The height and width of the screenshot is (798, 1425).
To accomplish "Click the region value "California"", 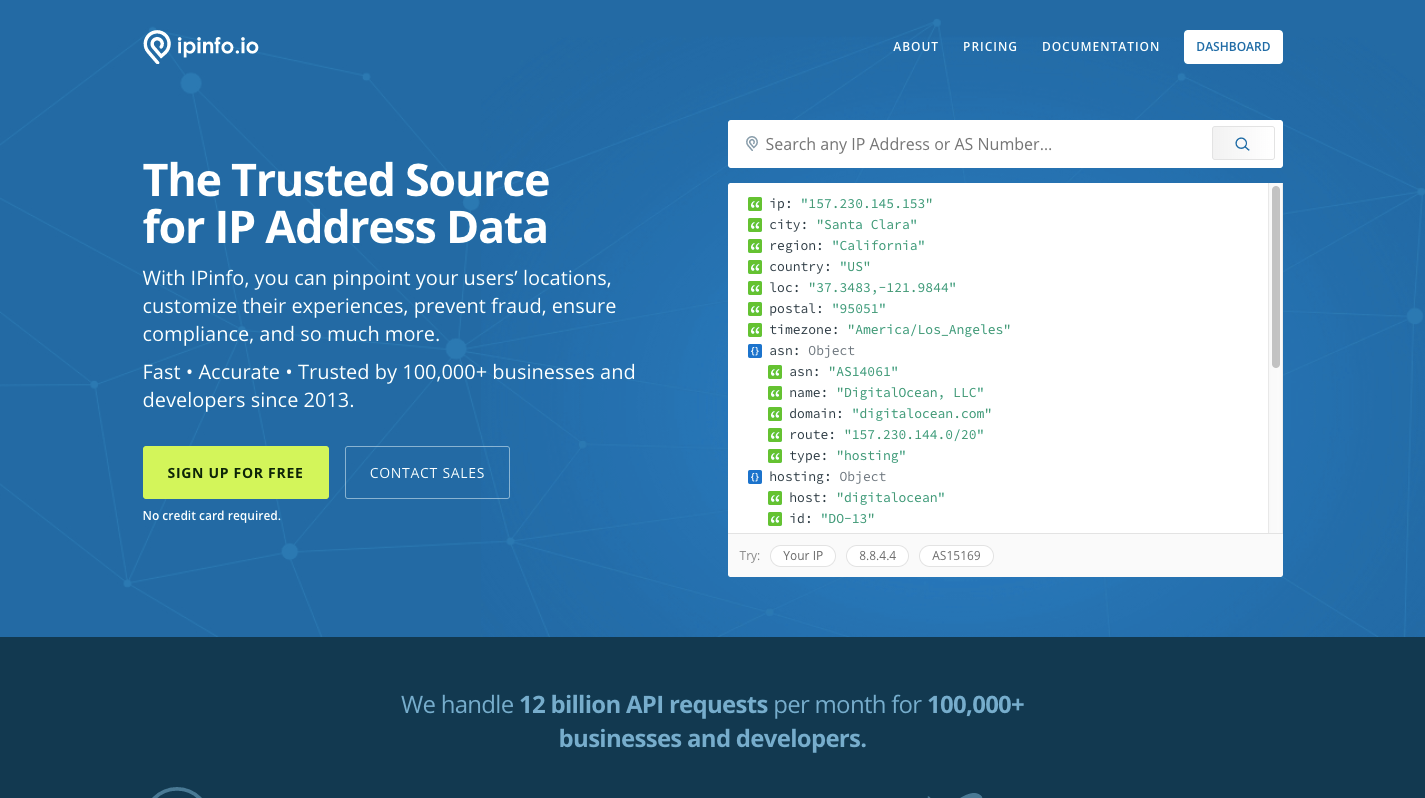I will (x=879, y=246).
